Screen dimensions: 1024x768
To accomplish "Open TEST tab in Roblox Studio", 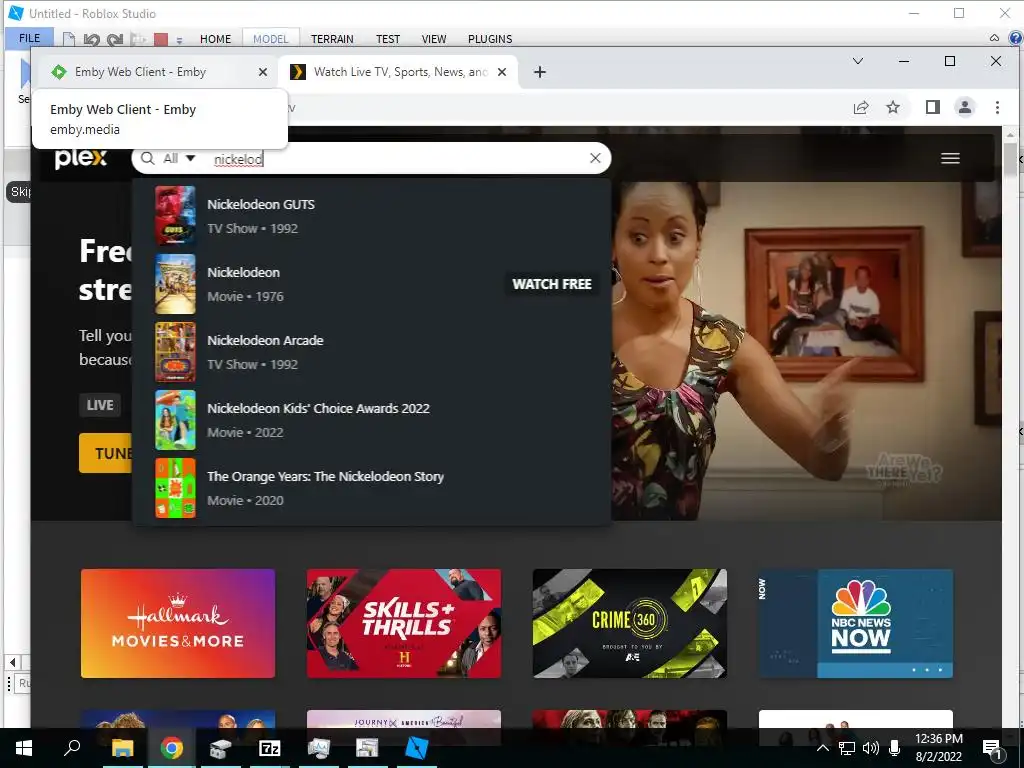I will point(388,39).
